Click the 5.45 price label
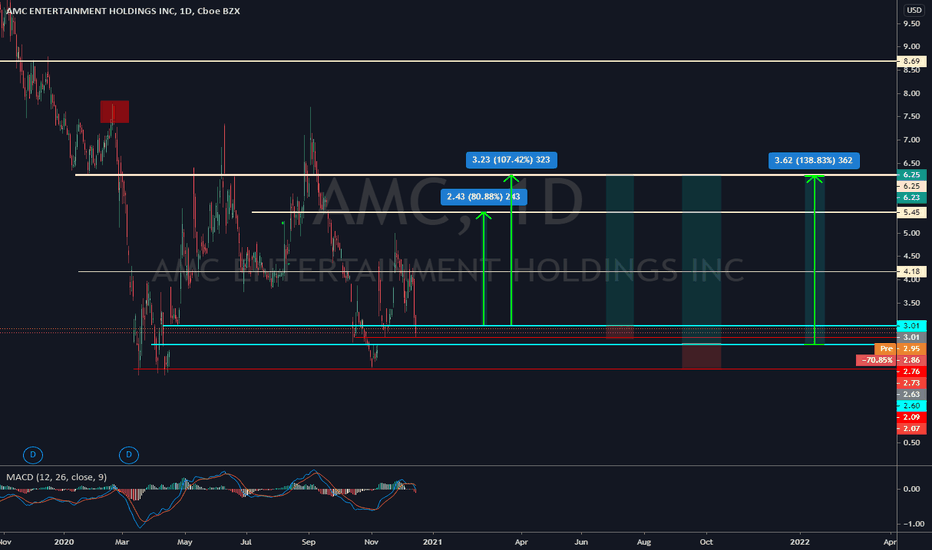Viewport: 932px width, 550px height. click(911, 212)
